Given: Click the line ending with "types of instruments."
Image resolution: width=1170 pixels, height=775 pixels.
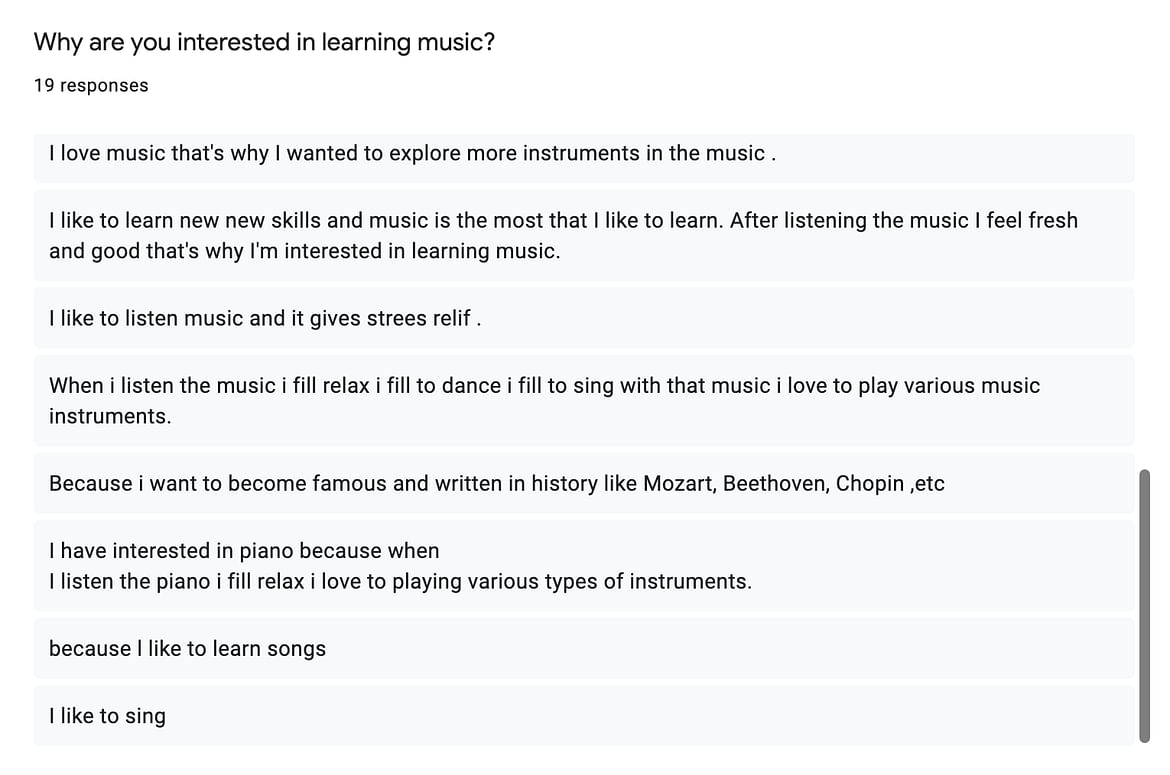Looking at the screenshot, I should click(x=401, y=581).
